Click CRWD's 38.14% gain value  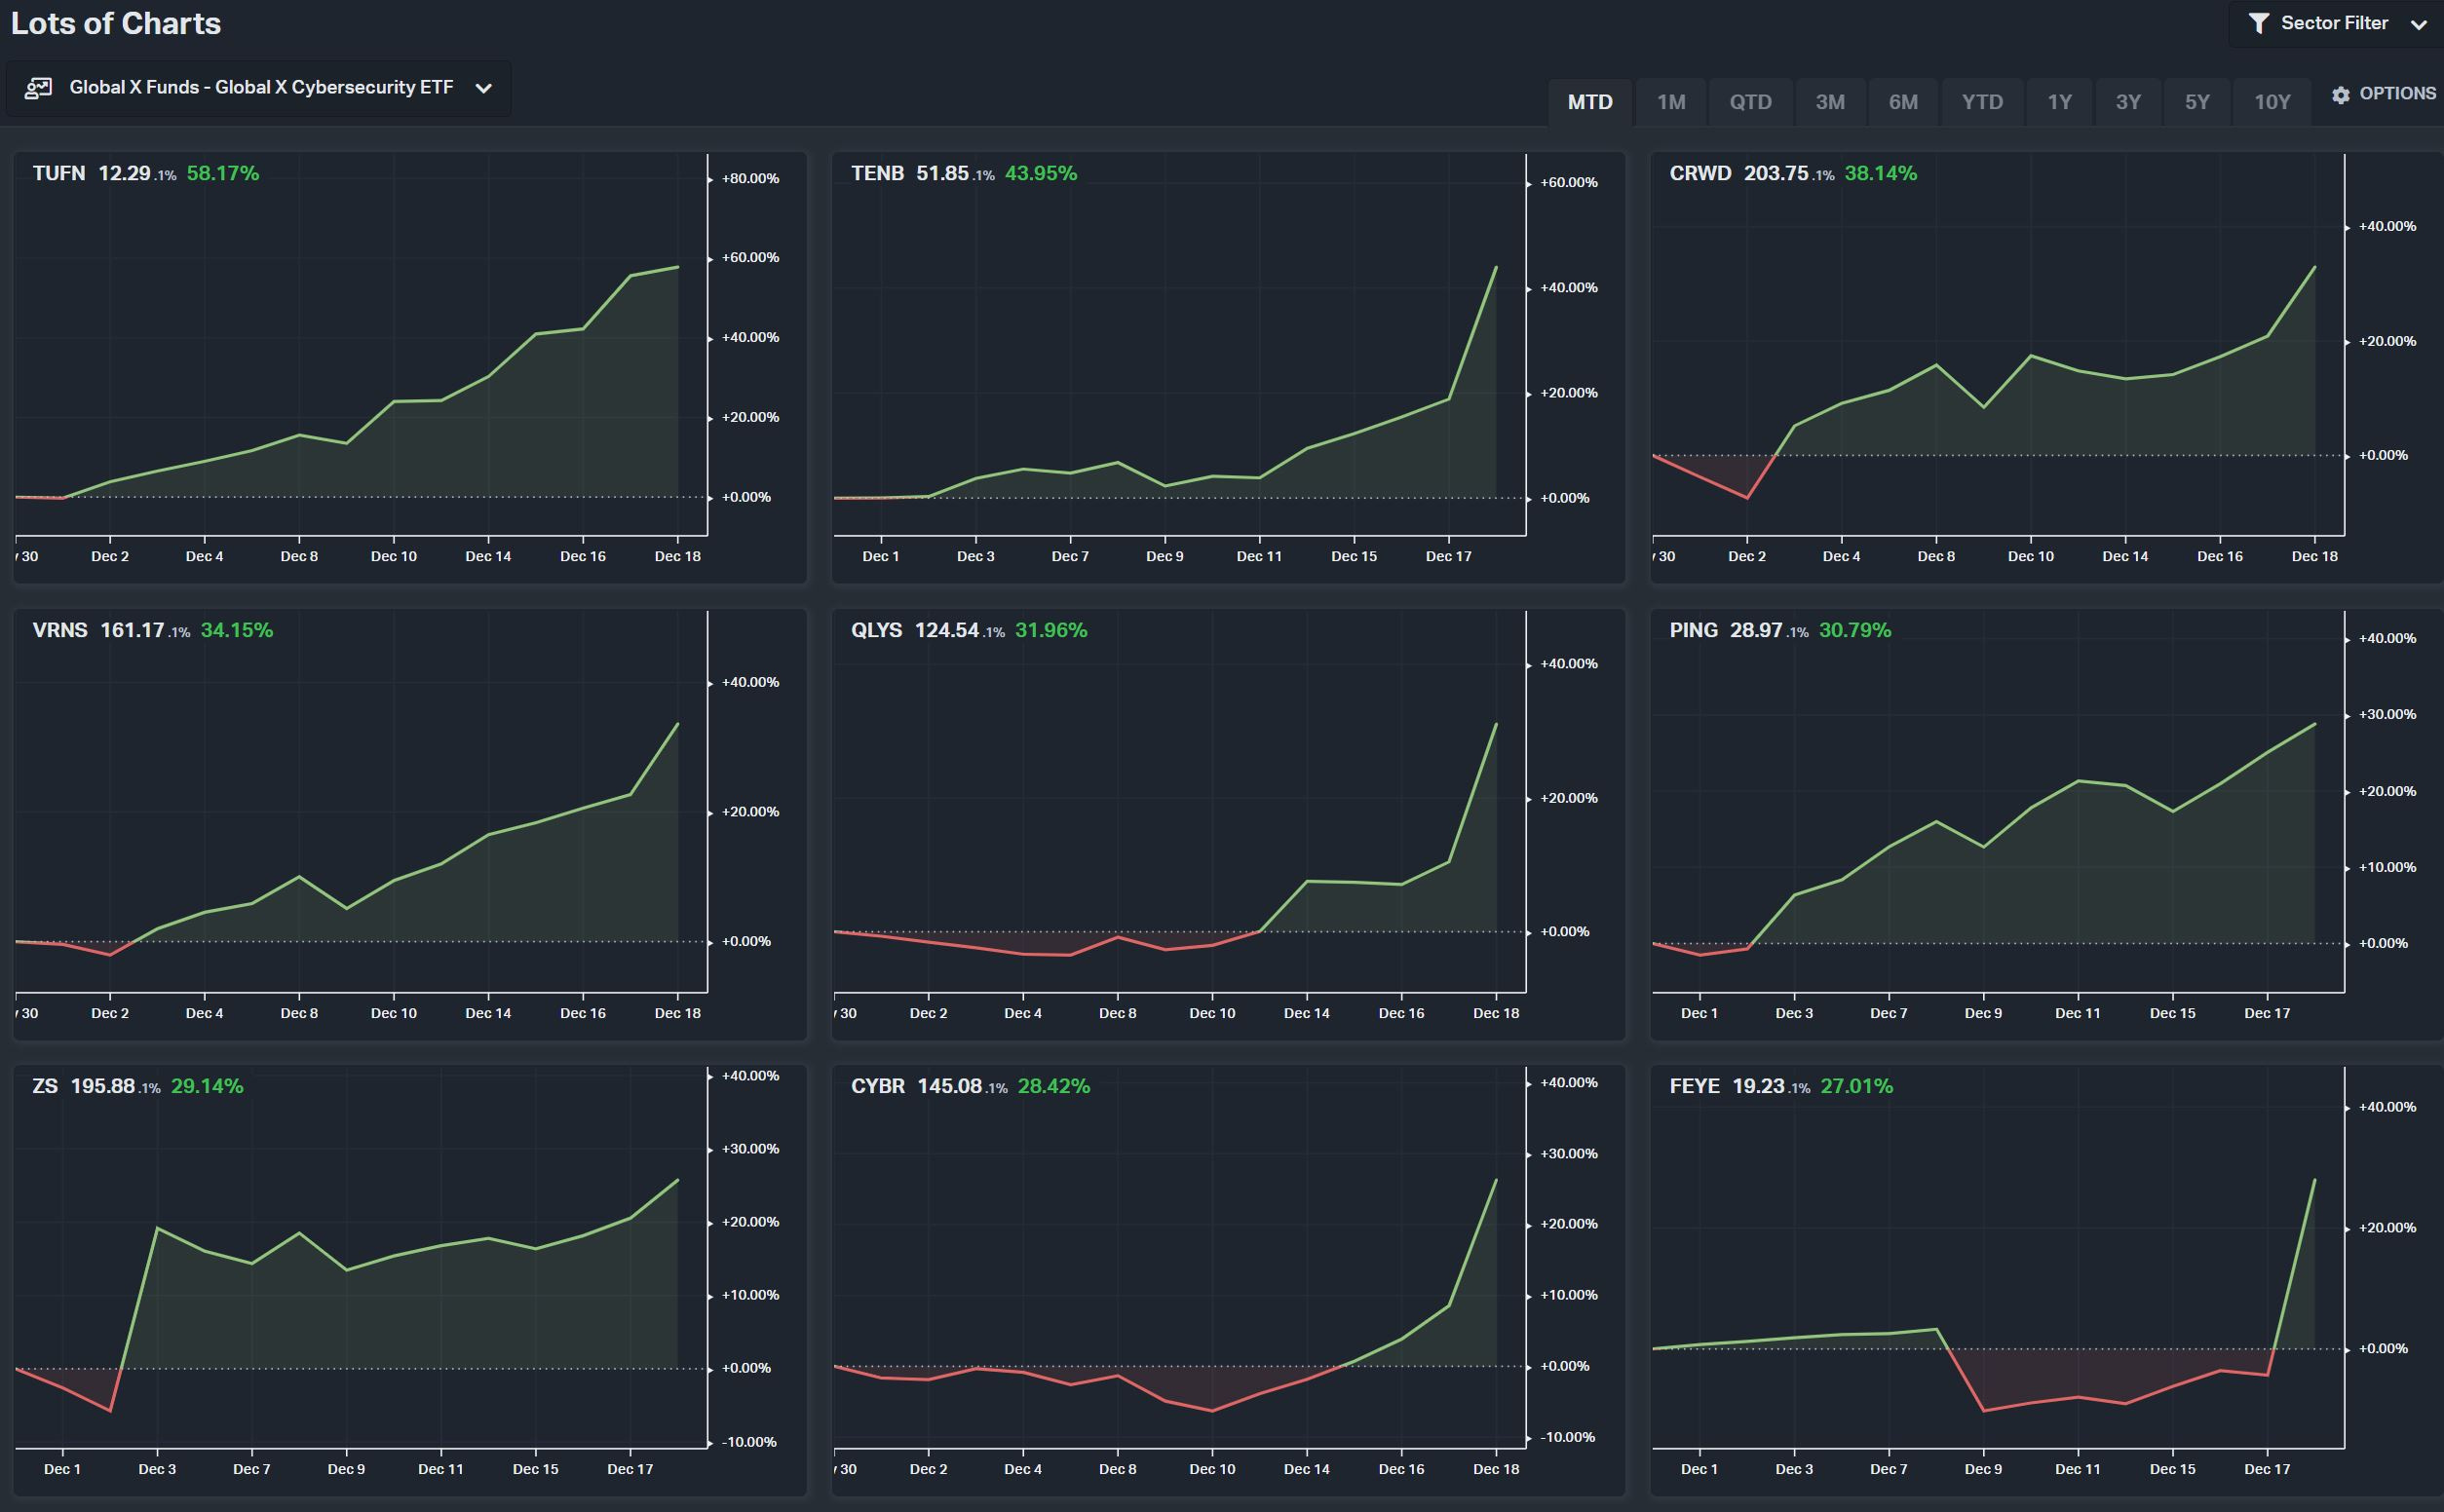pos(1880,173)
